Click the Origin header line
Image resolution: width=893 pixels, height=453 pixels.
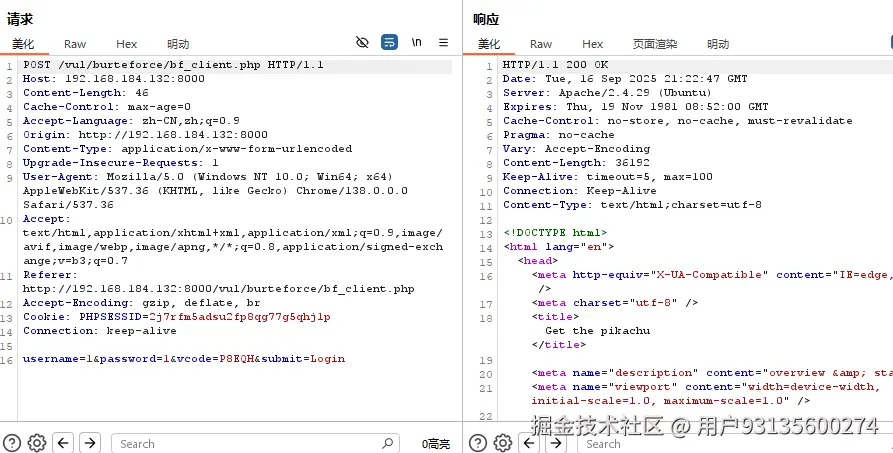click(145, 134)
